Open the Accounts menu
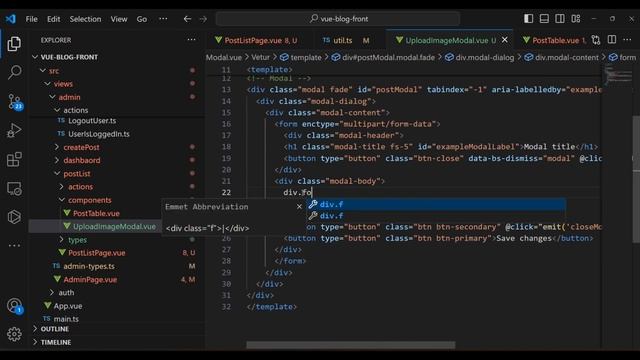This screenshot has height=360, width=640. click(14, 306)
